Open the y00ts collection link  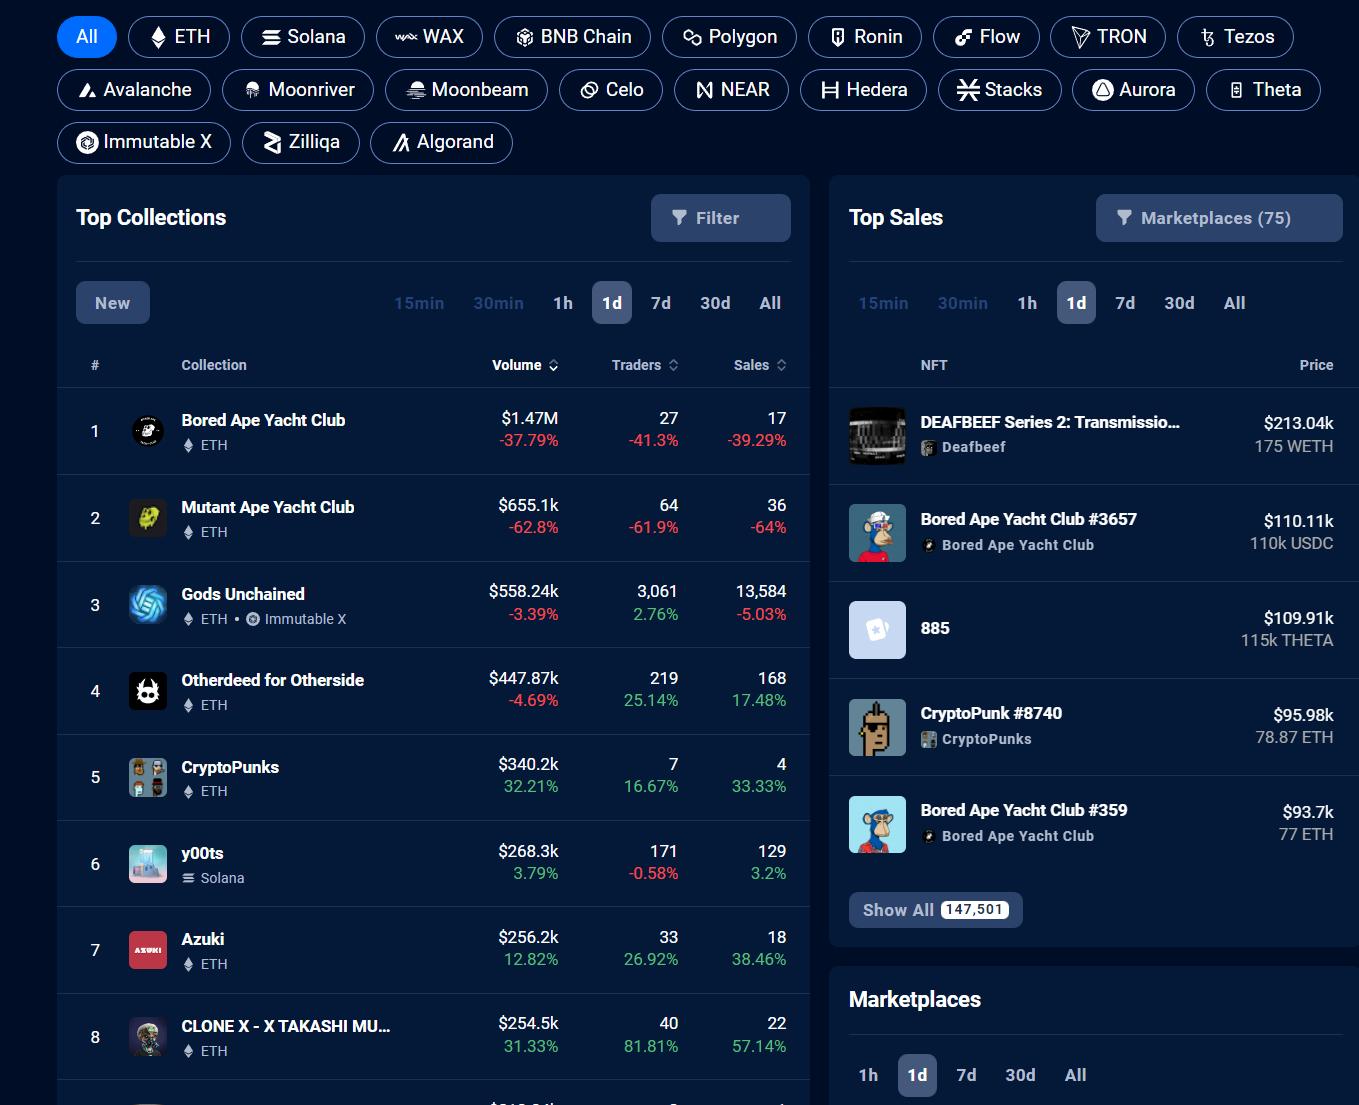[x=202, y=853]
